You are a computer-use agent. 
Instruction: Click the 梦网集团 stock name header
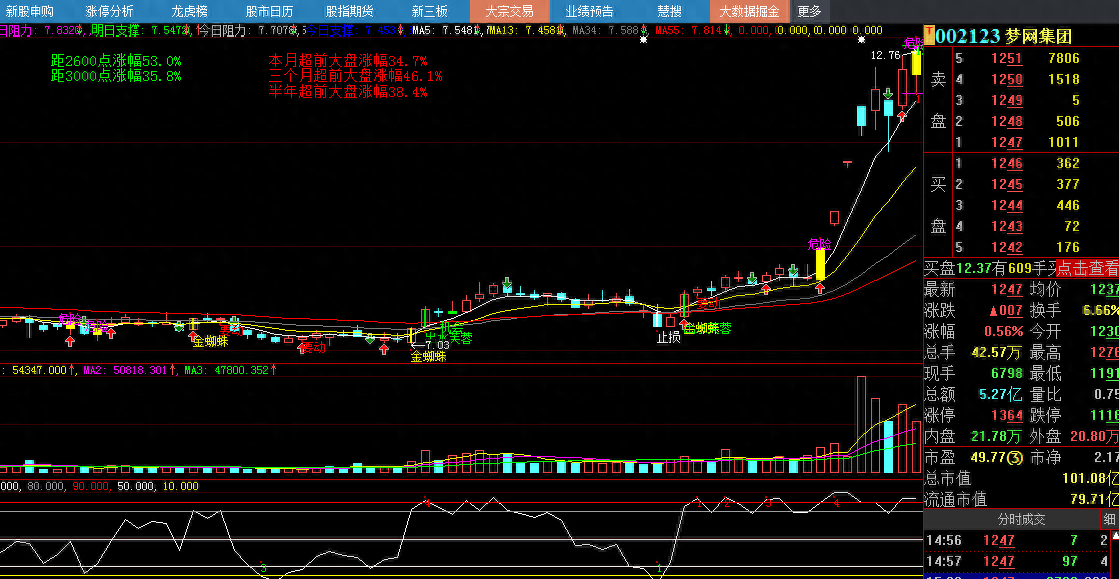click(1040, 37)
